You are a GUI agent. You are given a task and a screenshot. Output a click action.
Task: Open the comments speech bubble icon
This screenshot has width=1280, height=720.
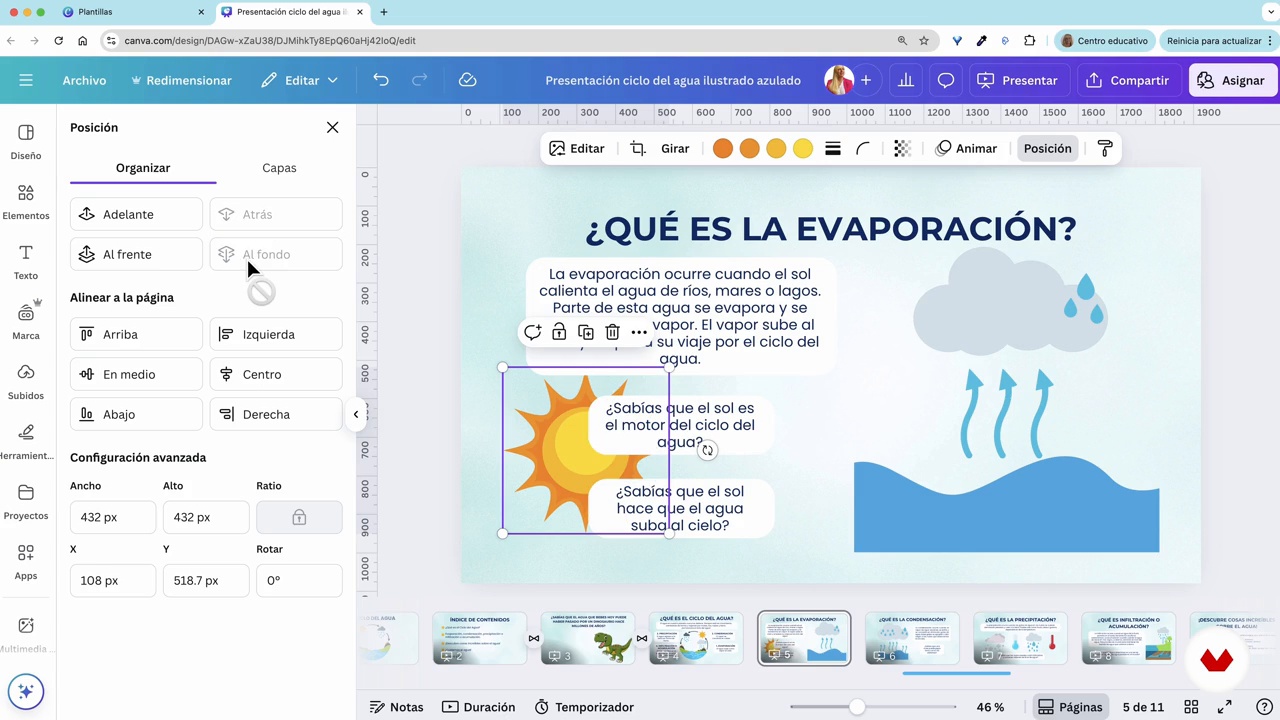coord(945,80)
